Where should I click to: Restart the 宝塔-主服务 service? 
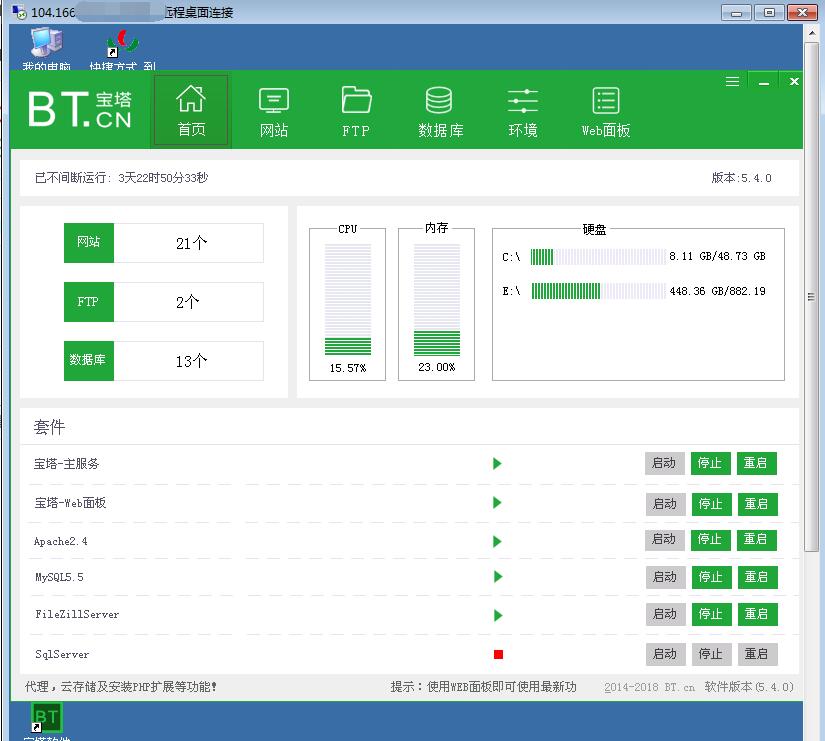(756, 463)
